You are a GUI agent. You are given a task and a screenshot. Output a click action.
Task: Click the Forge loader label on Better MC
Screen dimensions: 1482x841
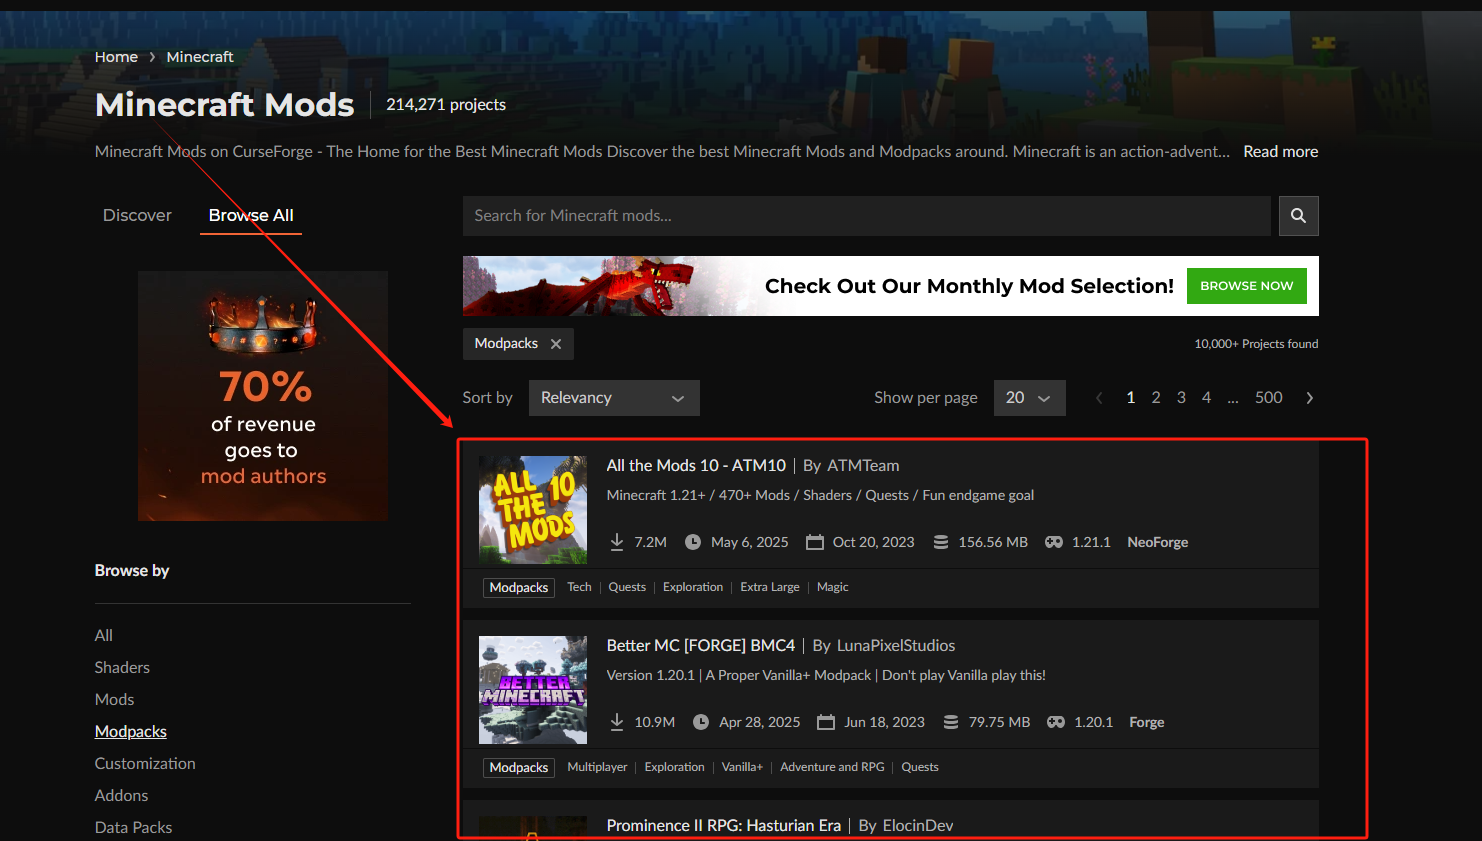pyautogui.click(x=1147, y=722)
